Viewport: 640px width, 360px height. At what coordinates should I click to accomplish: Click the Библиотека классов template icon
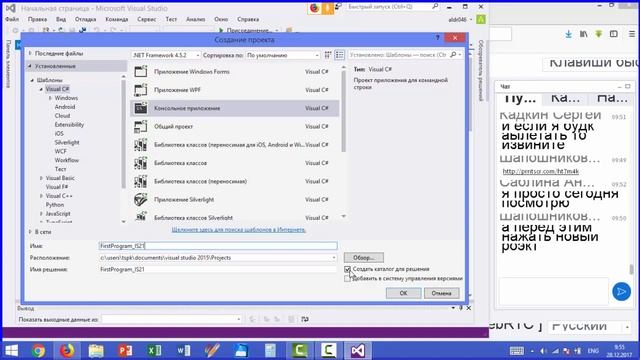141,163
